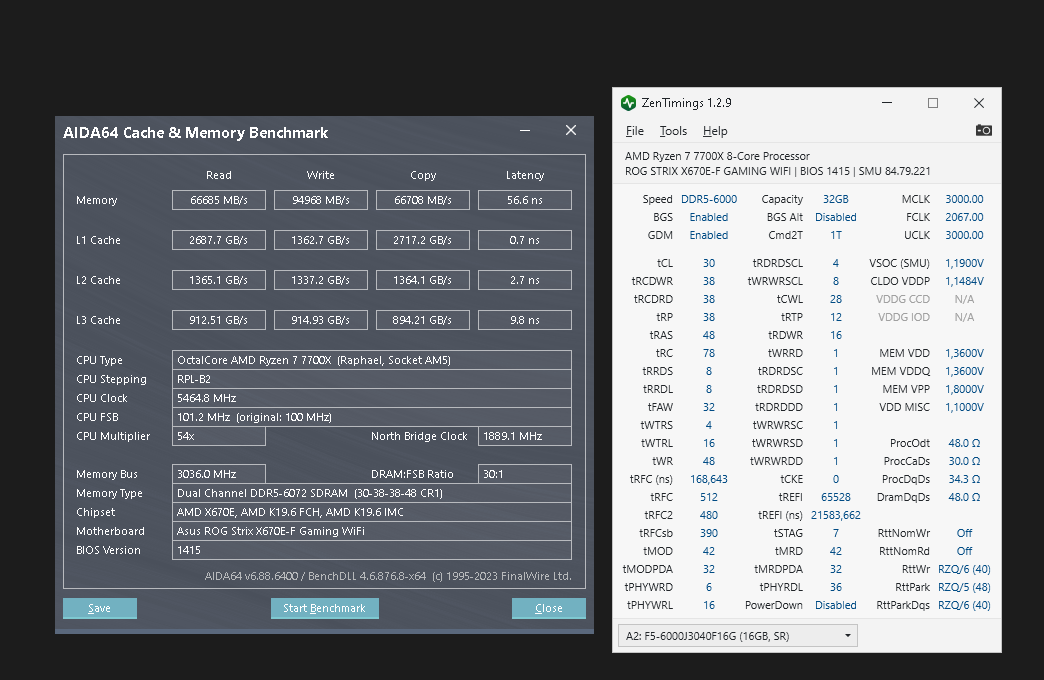Maximize the ZenTimings window
This screenshot has height=680, width=1044.
pos(933,103)
